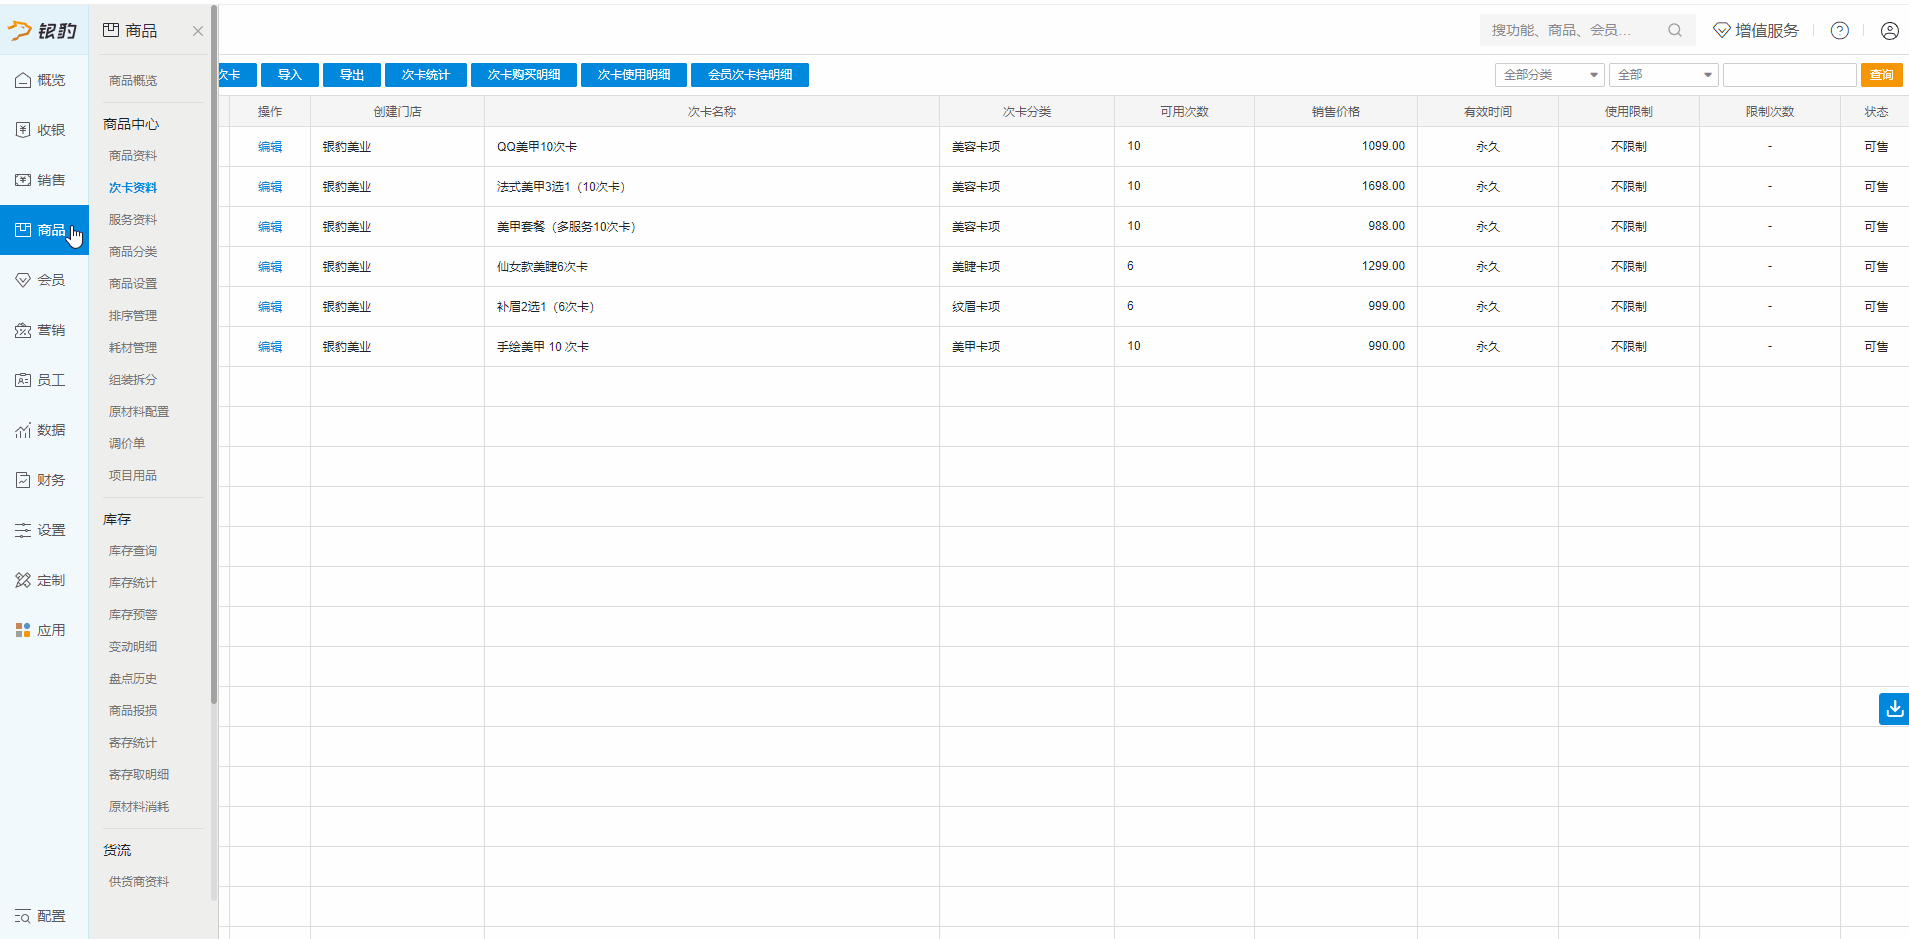
Task: Open 商品分类 in the product submenu
Action: pyautogui.click(x=133, y=252)
